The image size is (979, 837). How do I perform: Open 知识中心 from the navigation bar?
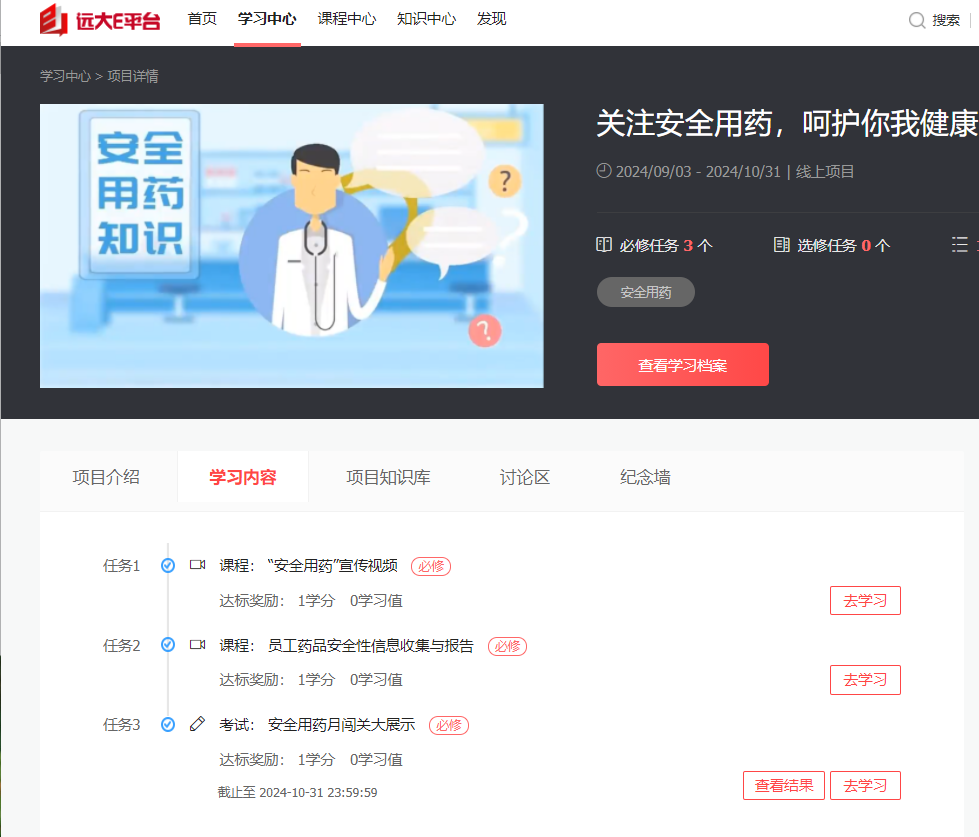tap(426, 19)
